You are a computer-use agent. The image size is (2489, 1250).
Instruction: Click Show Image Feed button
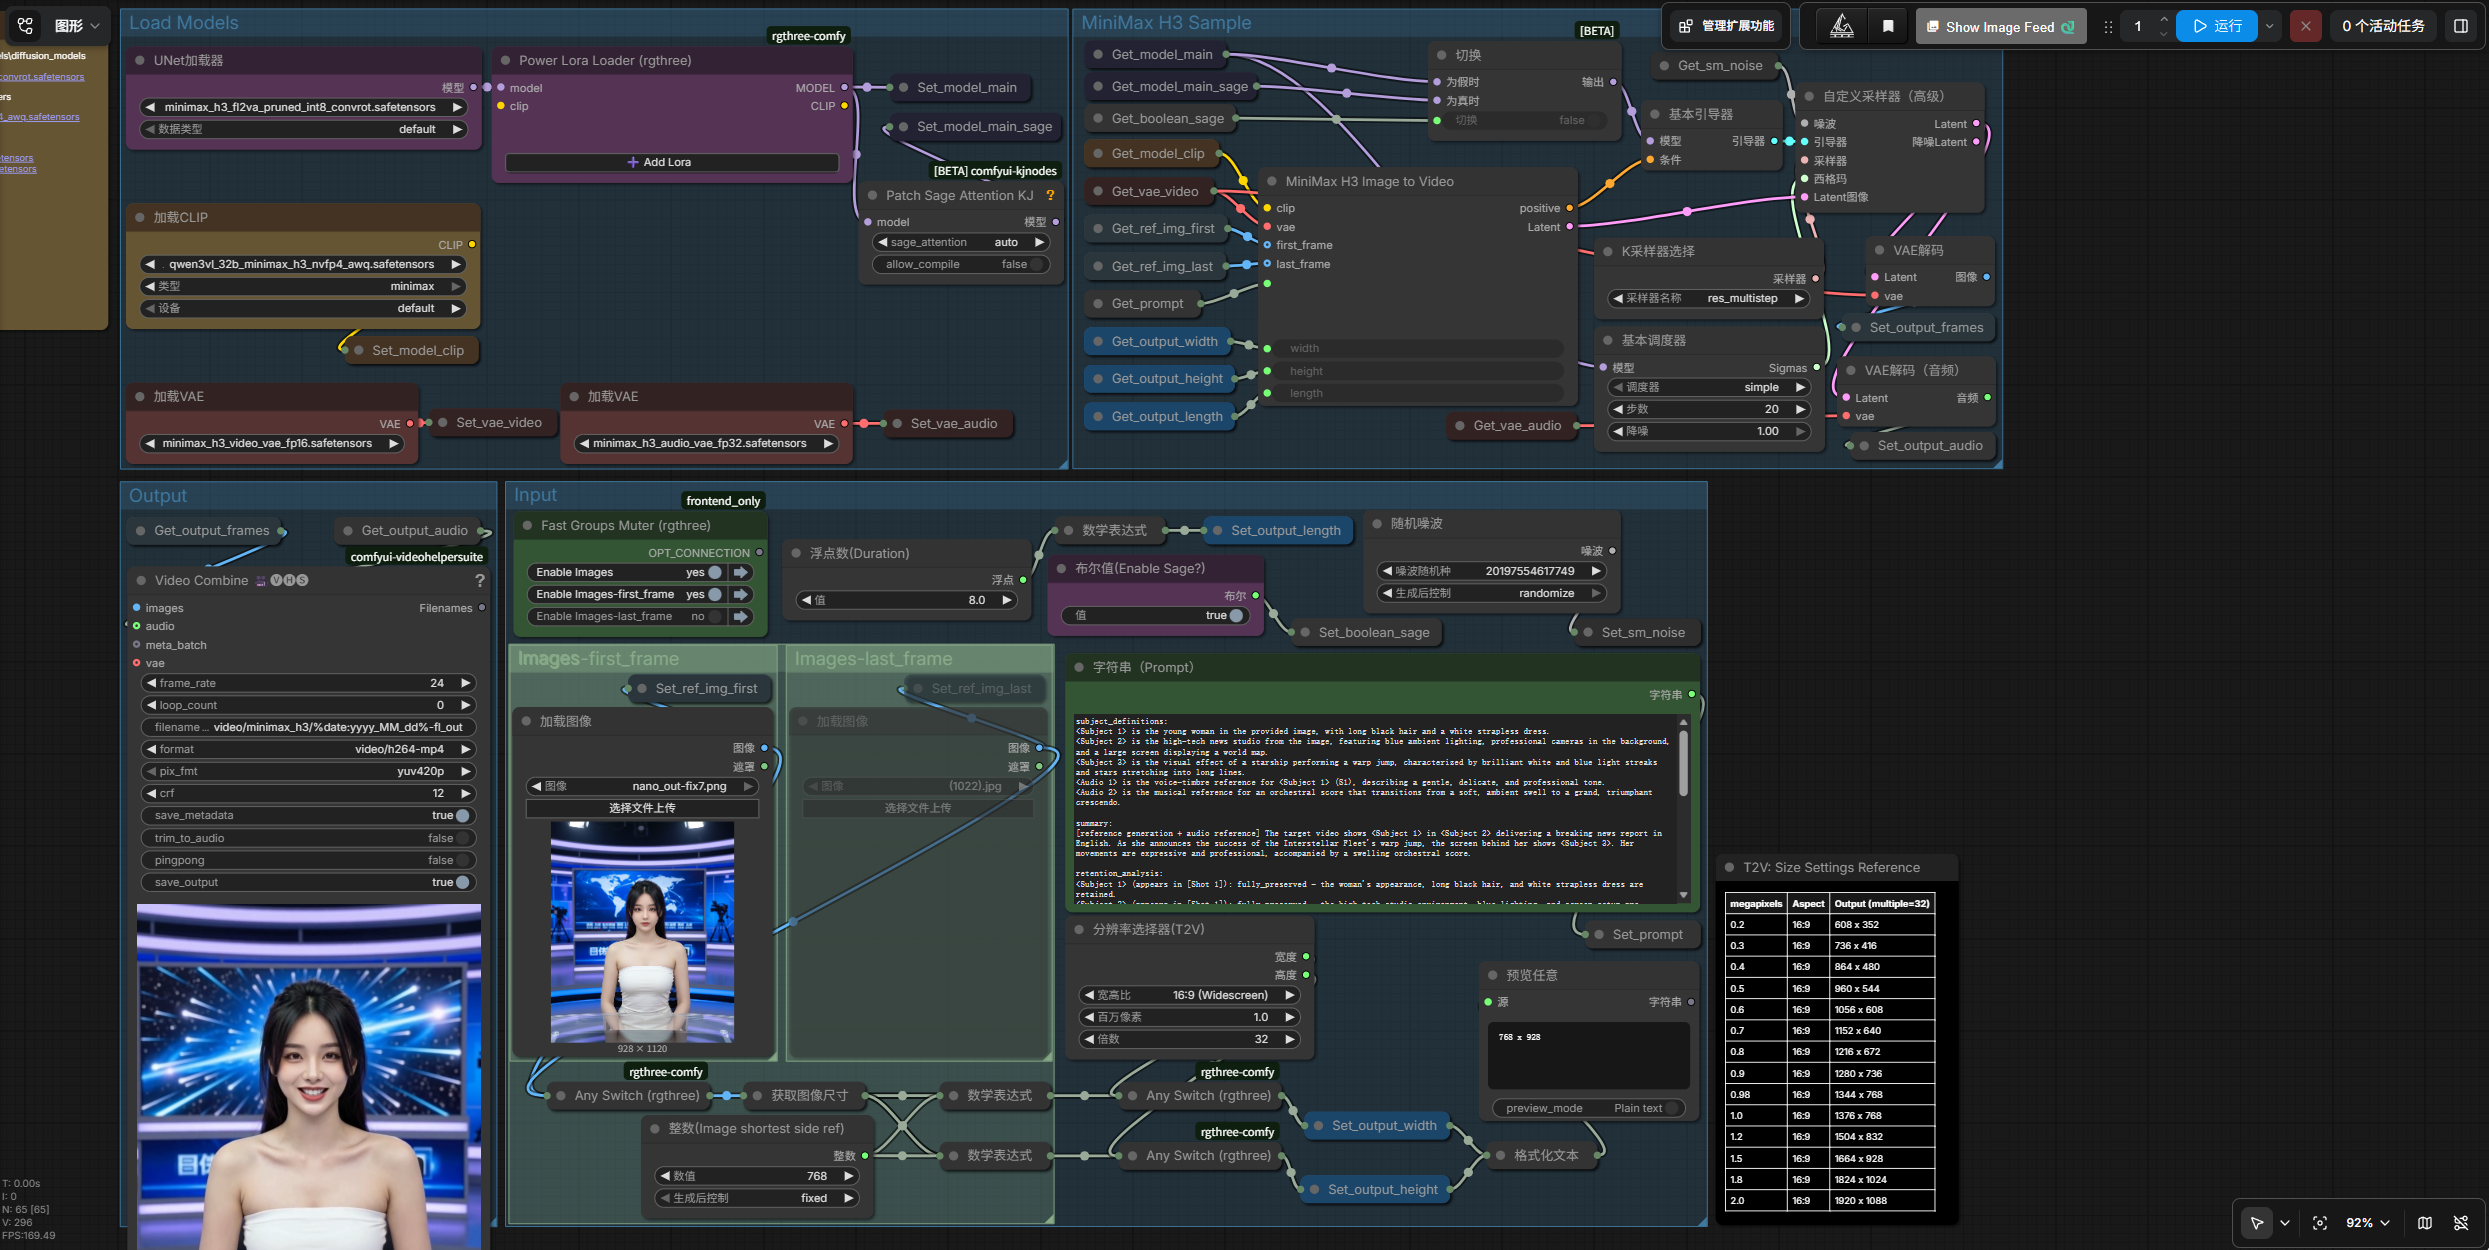point(2001,27)
